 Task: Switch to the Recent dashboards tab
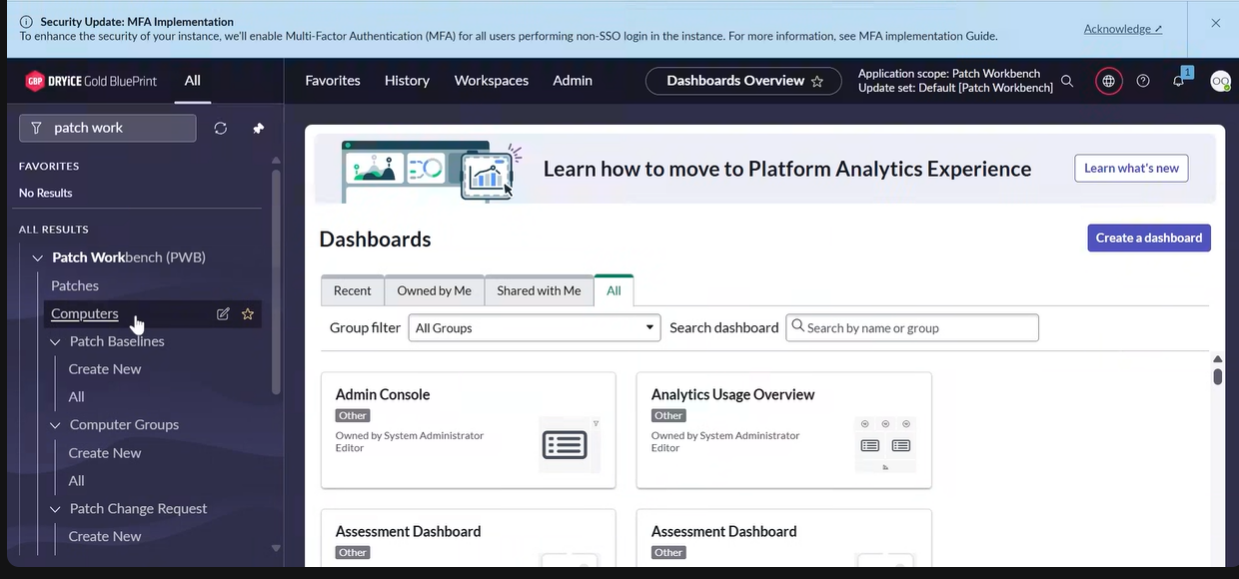(352, 291)
